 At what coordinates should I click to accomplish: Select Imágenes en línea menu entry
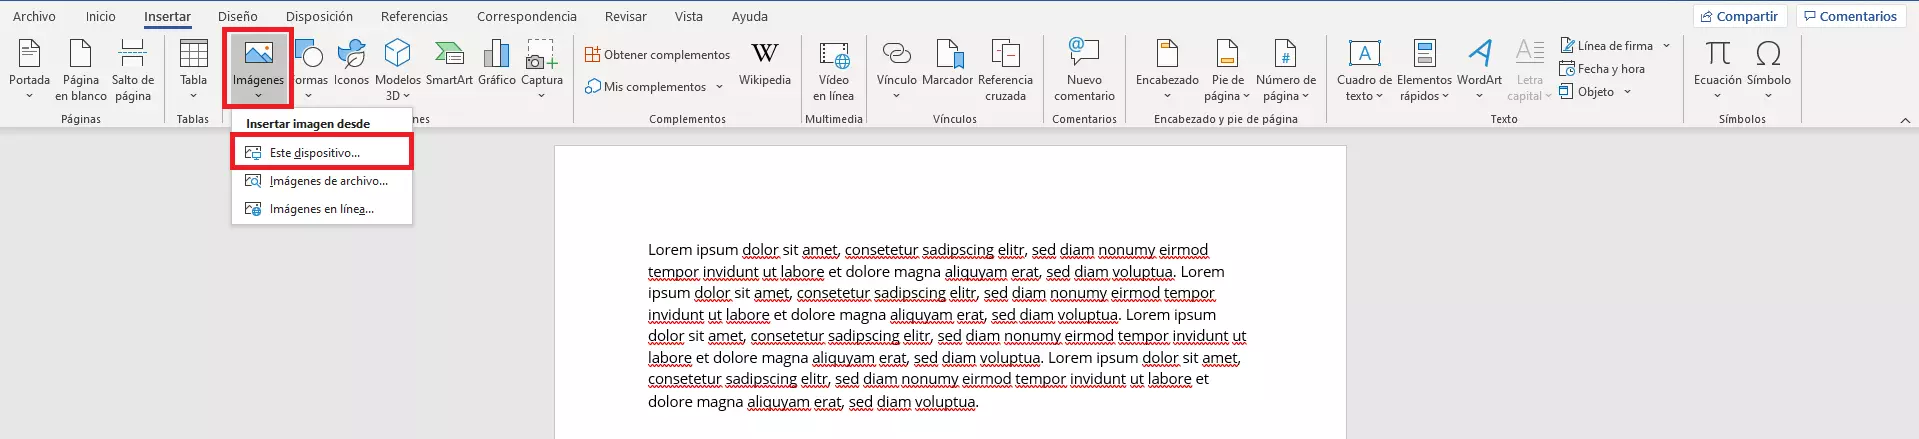tap(321, 209)
